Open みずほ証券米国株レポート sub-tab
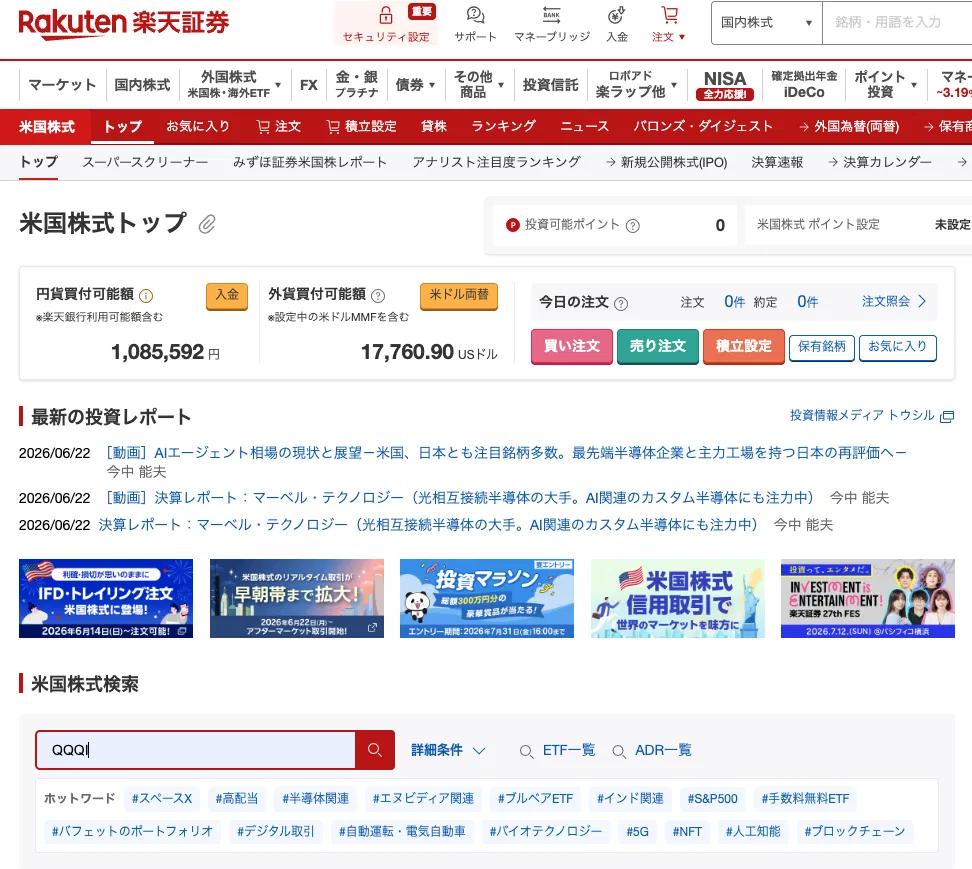The width and height of the screenshot is (972, 869). [310, 162]
